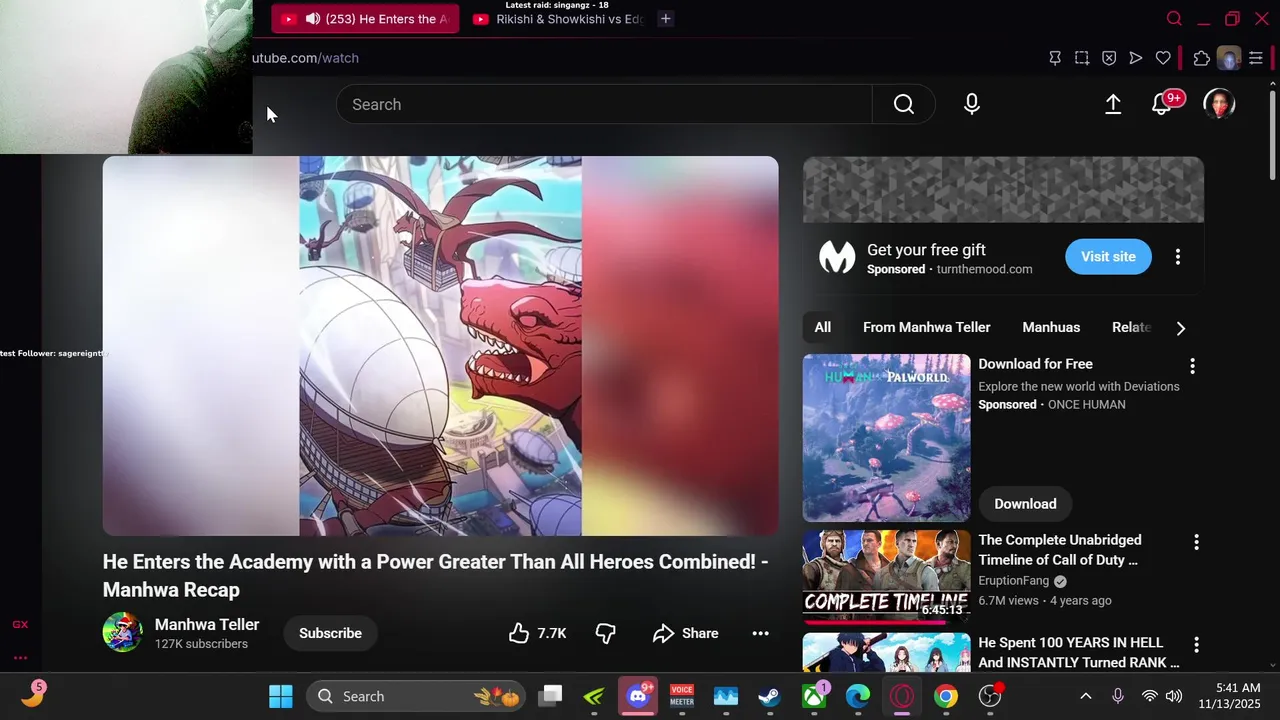1280x720 pixels.
Task: Select the Manhuas filter chip
Action: (x=1051, y=327)
